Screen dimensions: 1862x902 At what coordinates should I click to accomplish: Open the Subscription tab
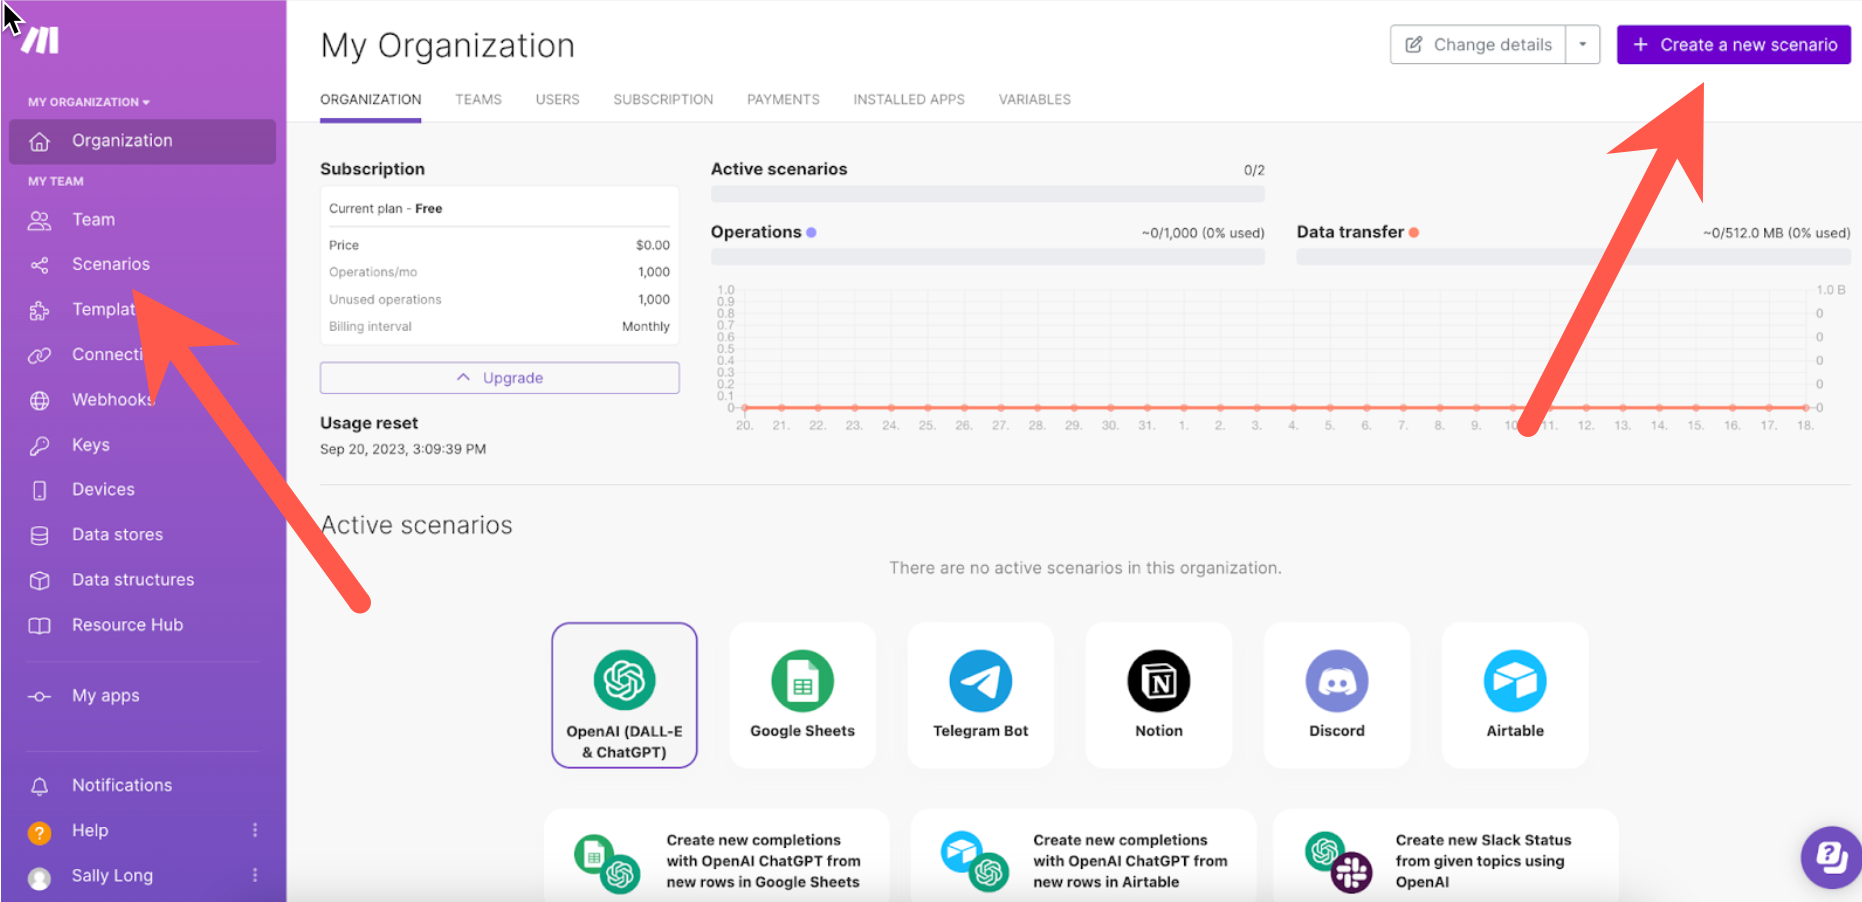(x=663, y=99)
